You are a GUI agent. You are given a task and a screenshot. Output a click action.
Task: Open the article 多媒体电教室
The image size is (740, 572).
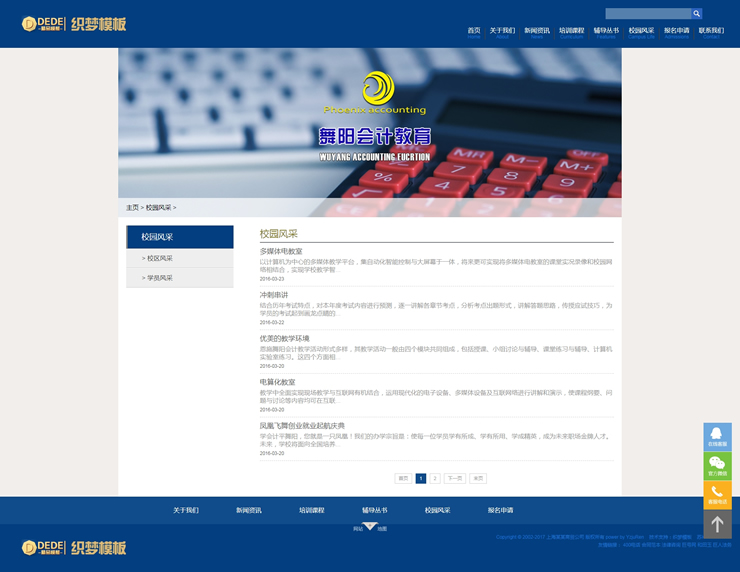281,251
